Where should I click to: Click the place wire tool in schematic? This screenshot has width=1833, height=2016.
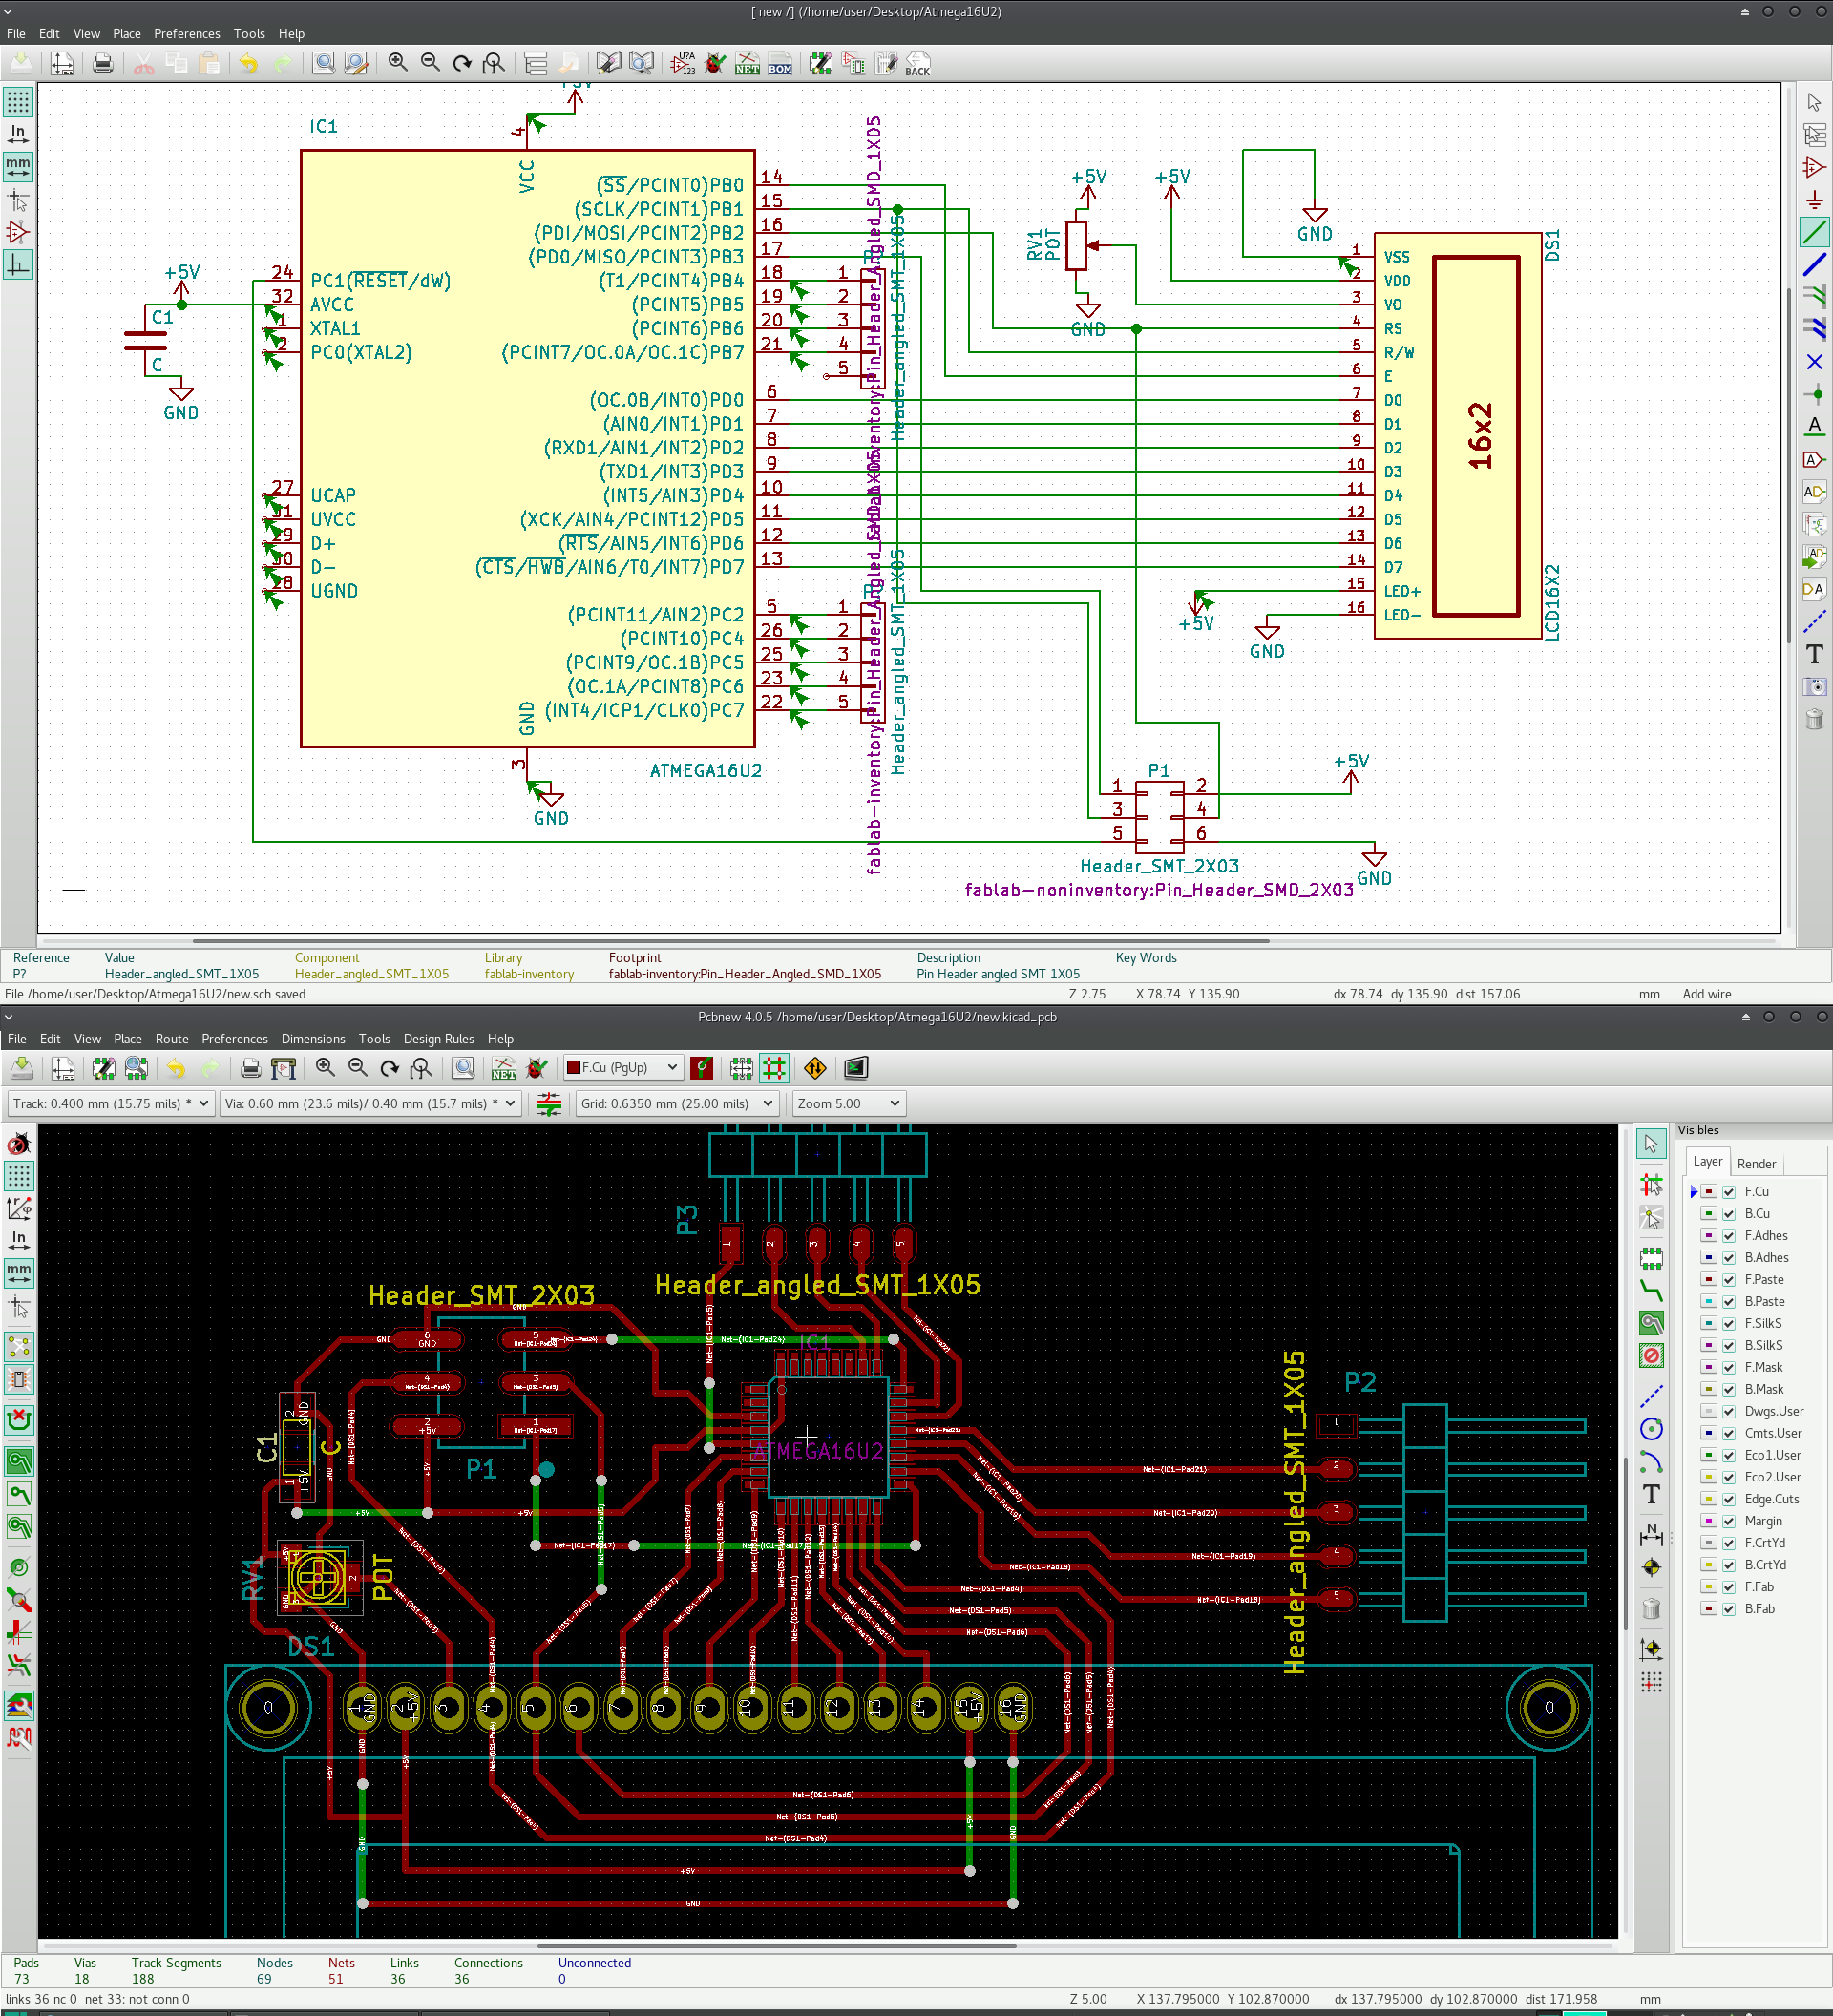click(x=1814, y=232)
